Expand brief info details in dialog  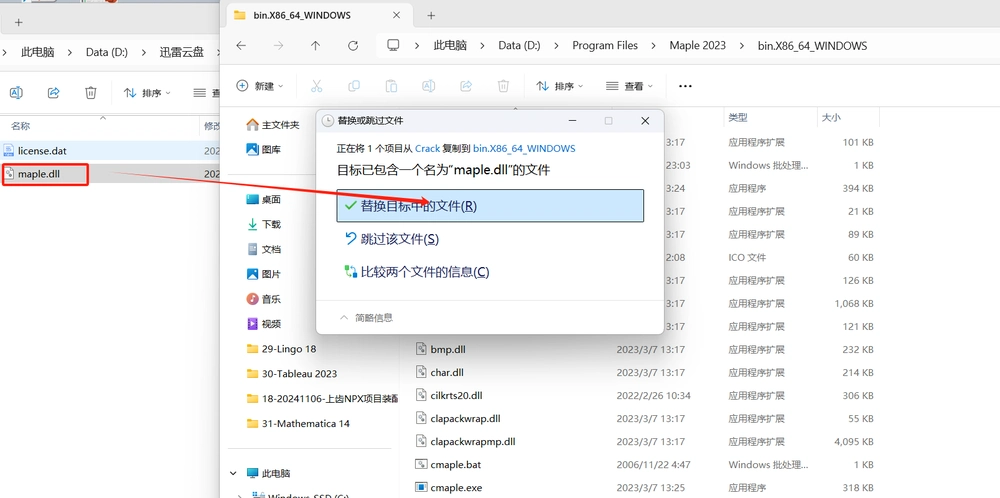pos(366,318)
